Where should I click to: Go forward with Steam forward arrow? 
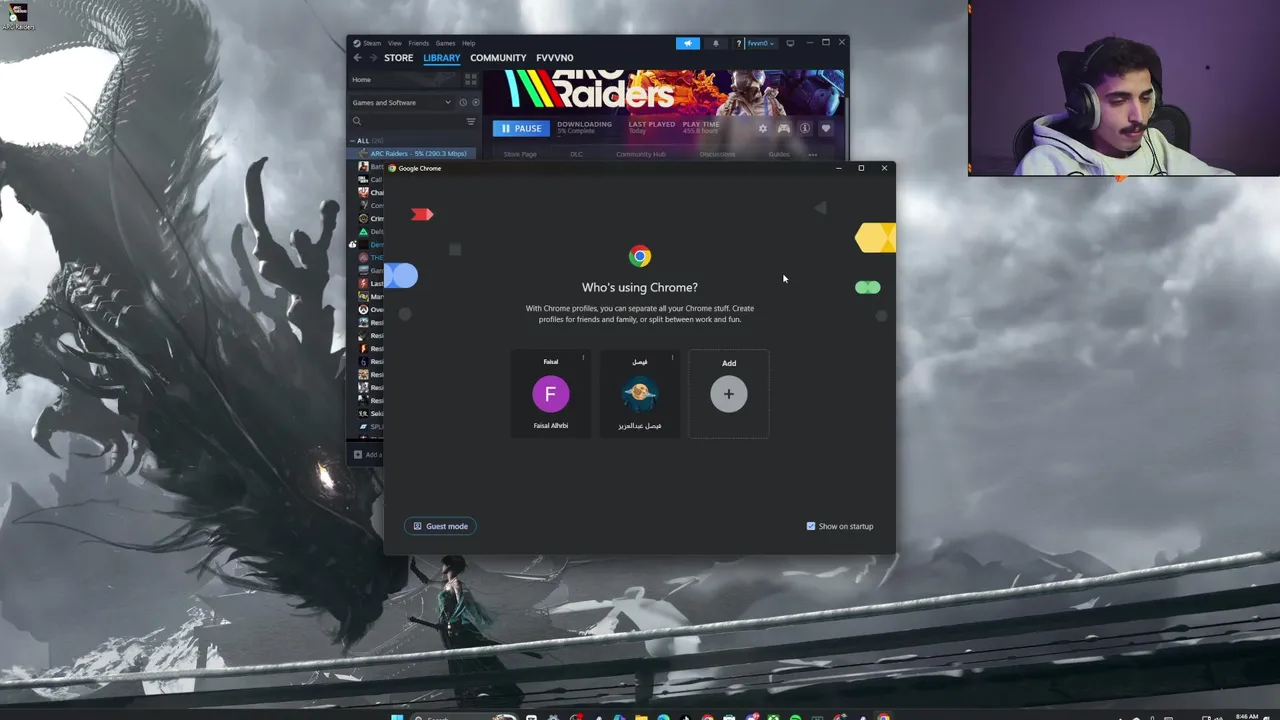click(373, 58)
